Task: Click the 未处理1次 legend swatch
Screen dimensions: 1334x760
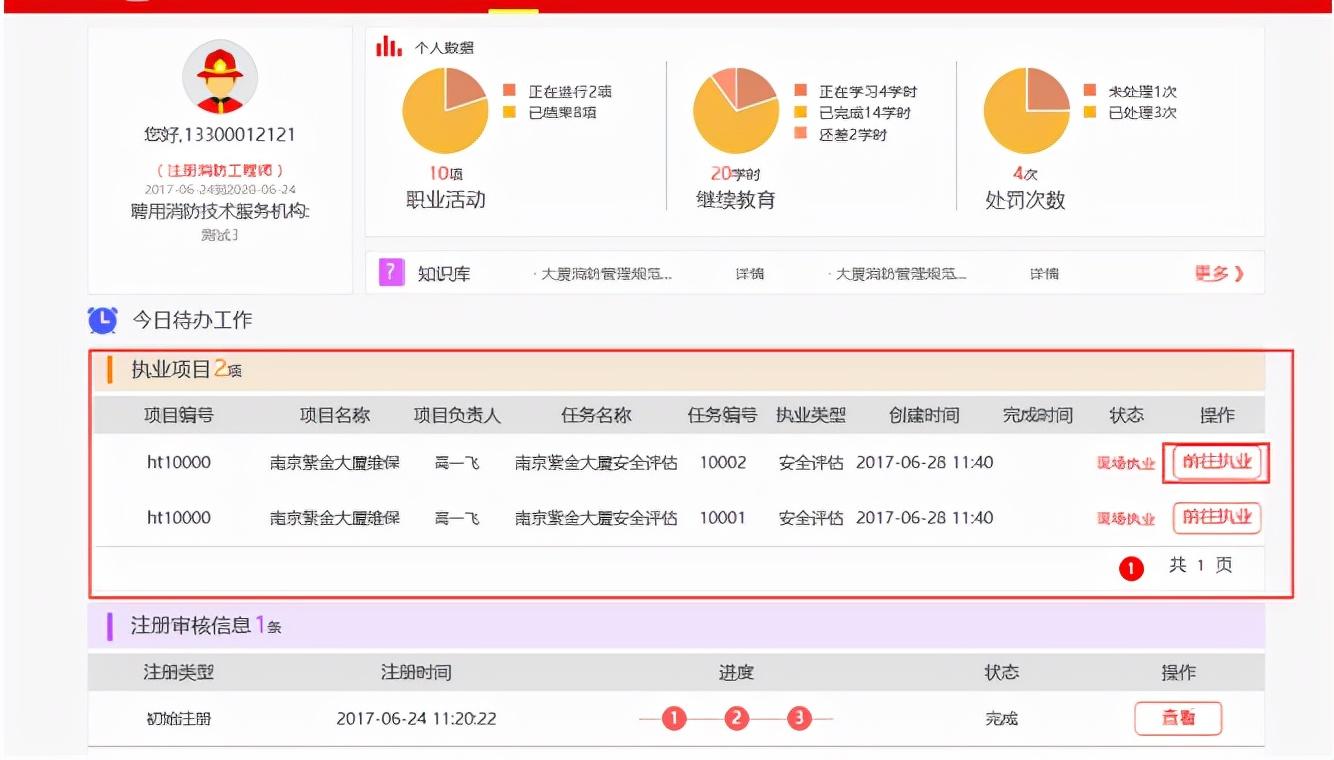Action: pyautogui.click(x=1090, y=91)
